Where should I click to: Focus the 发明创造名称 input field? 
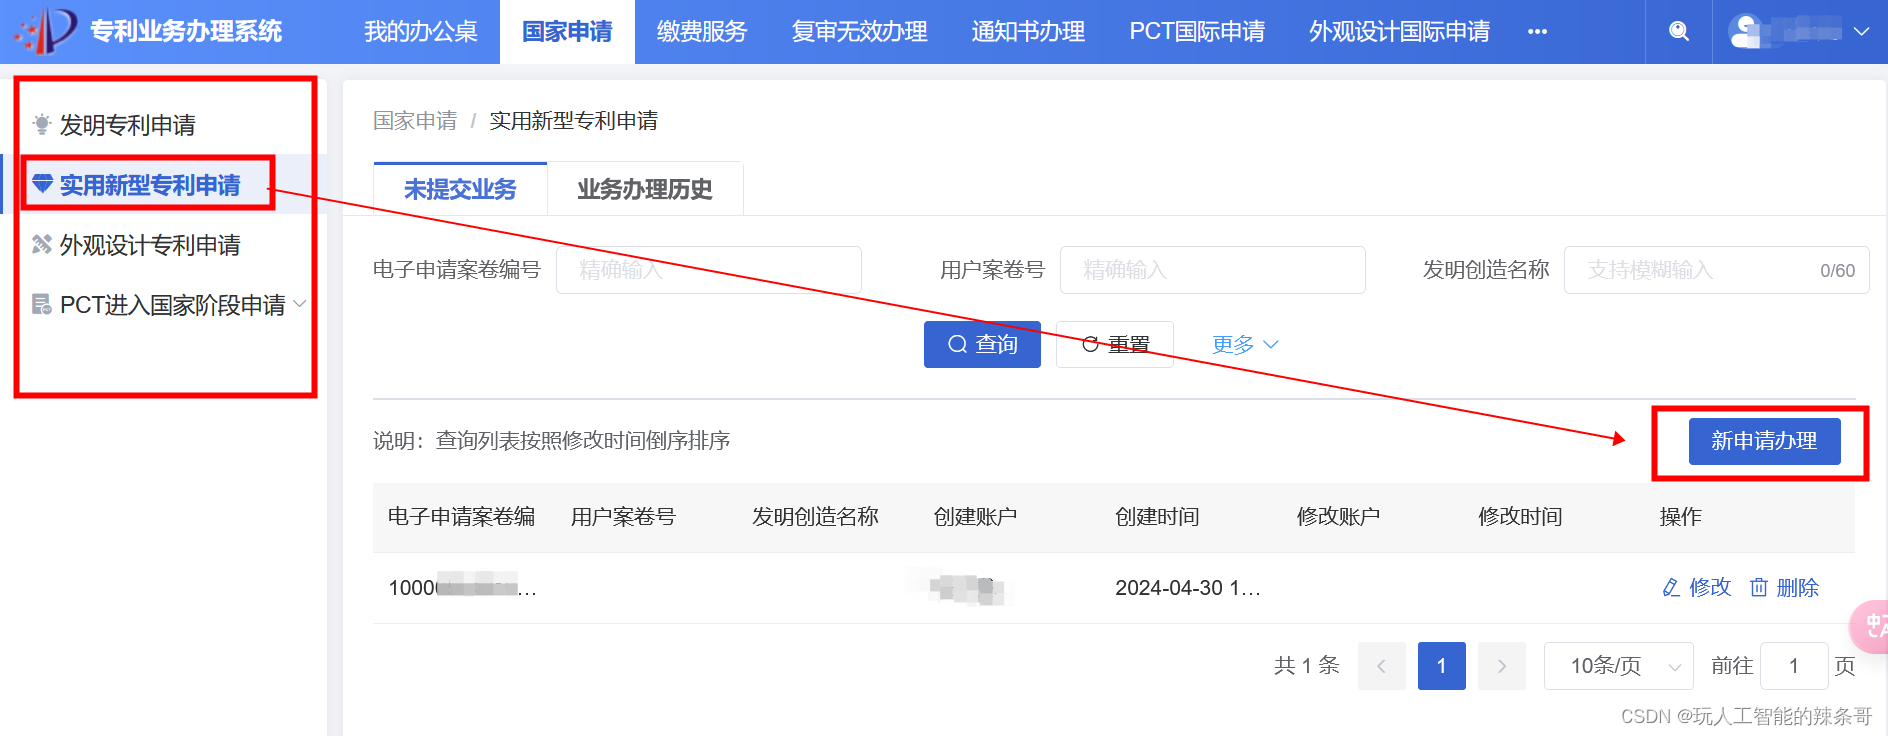coord(1717,270)
